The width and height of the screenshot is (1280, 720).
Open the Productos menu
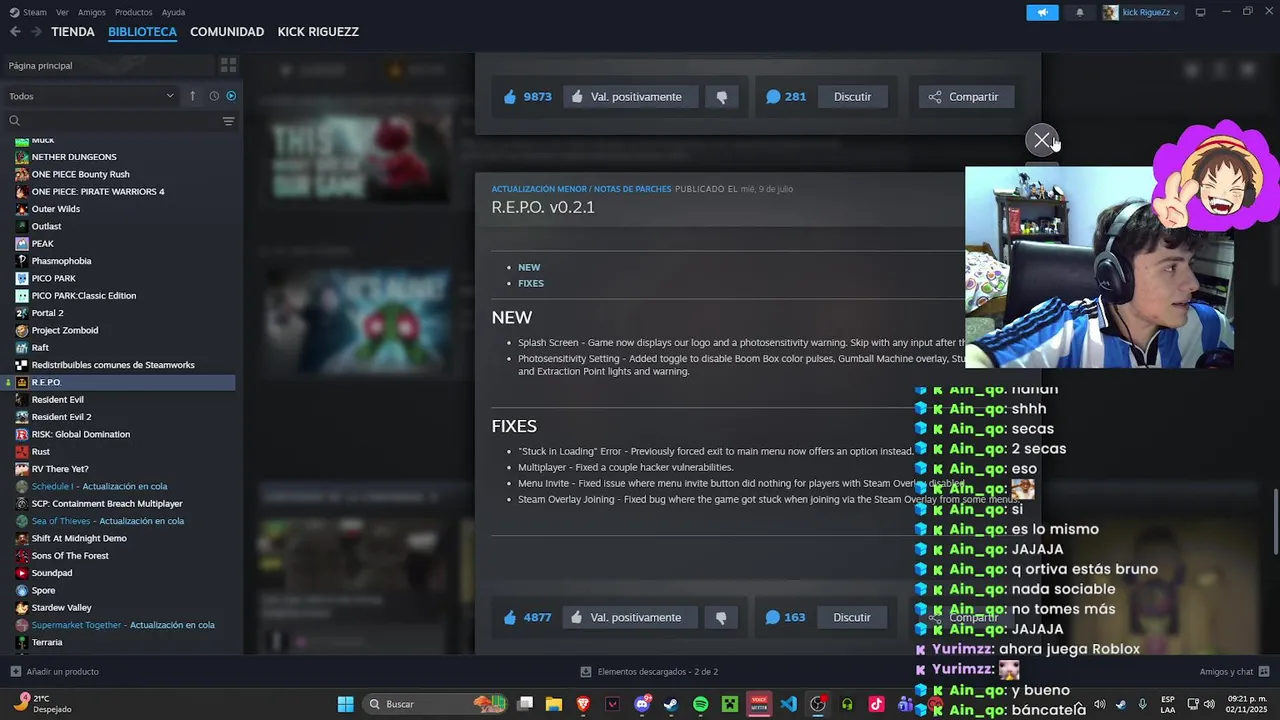point(133,12)
